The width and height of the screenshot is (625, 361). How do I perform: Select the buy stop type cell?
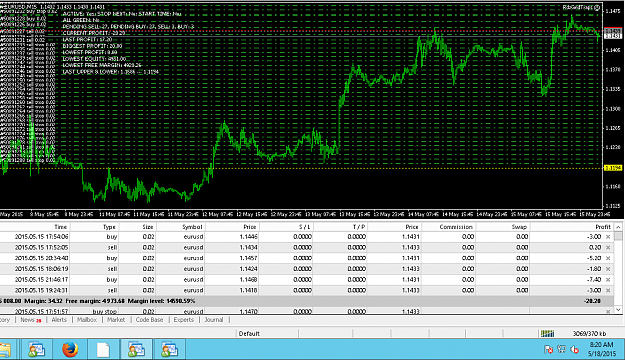[x=104, y=312]
